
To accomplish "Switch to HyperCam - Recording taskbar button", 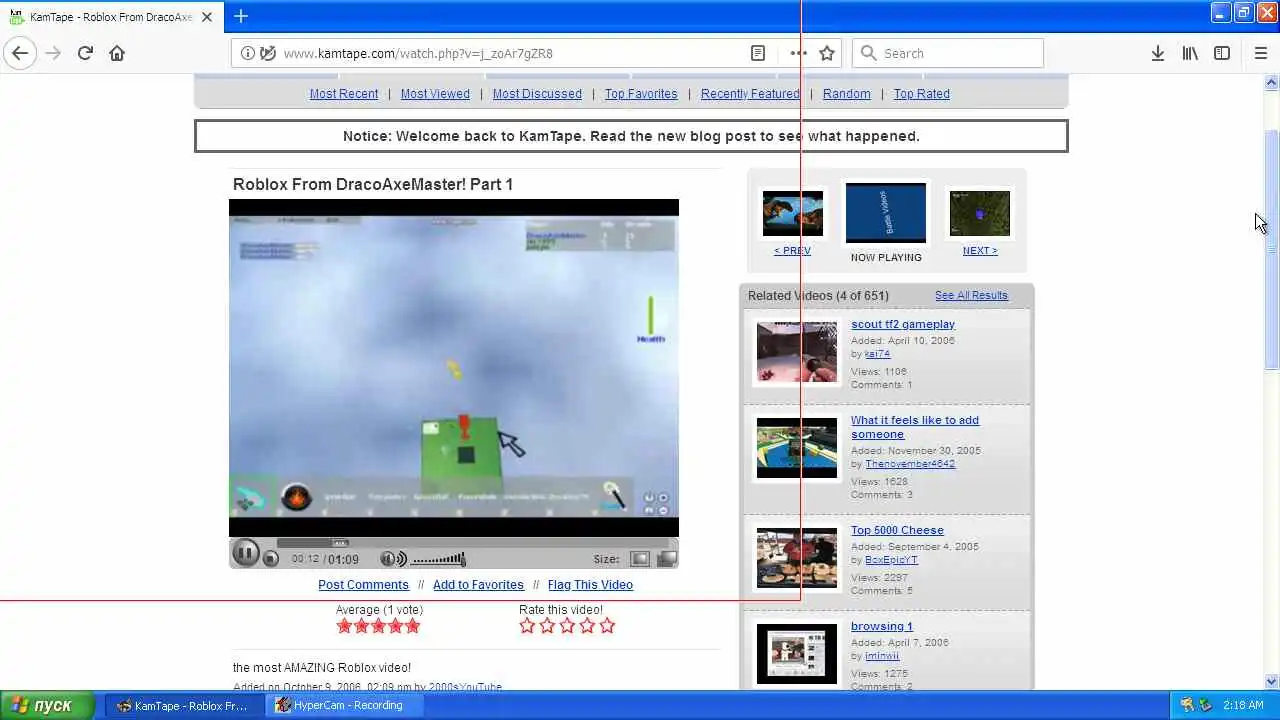I will click(x=345, y=705).
